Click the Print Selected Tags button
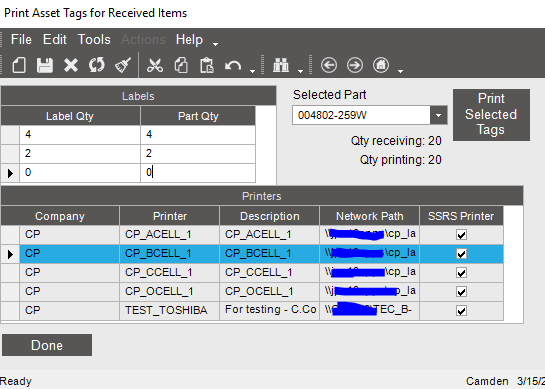 pos(491,115)
